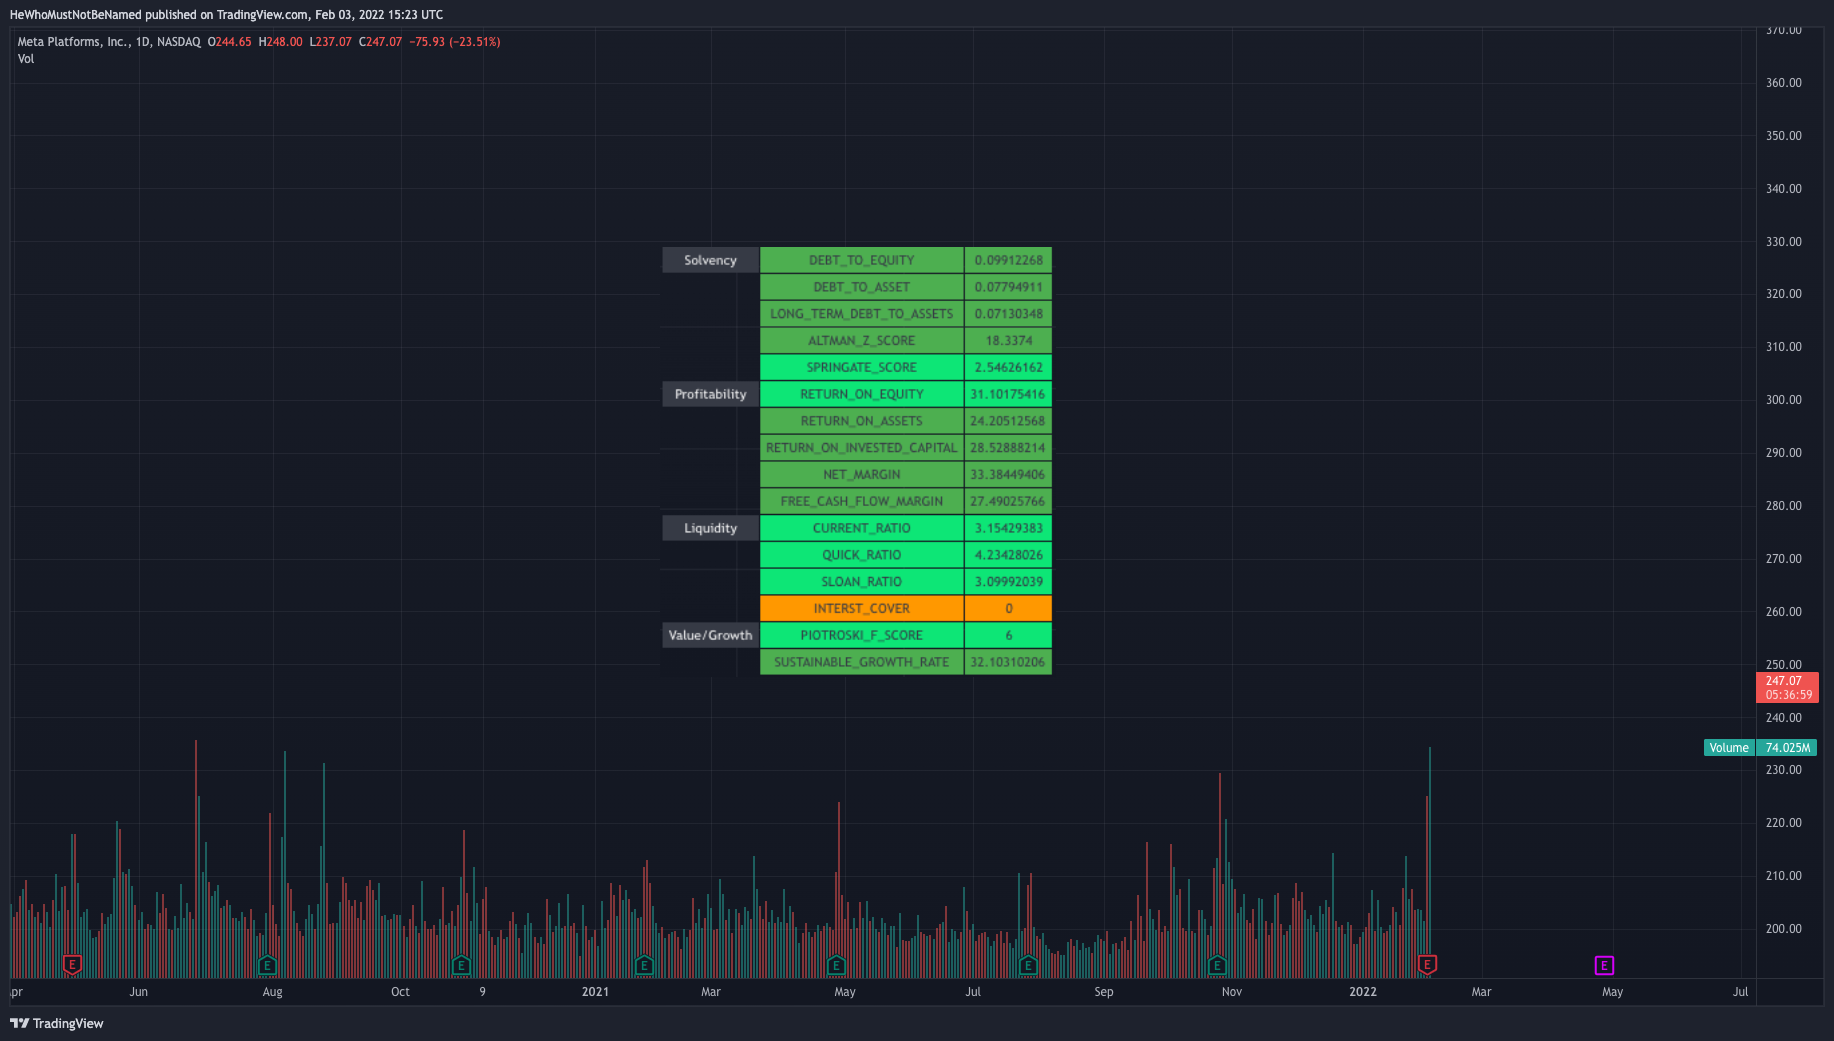Click the SPRINGATE_SCORE table cell
Viewport: 1834px width, 1041px height.
(x=862, y=367)
